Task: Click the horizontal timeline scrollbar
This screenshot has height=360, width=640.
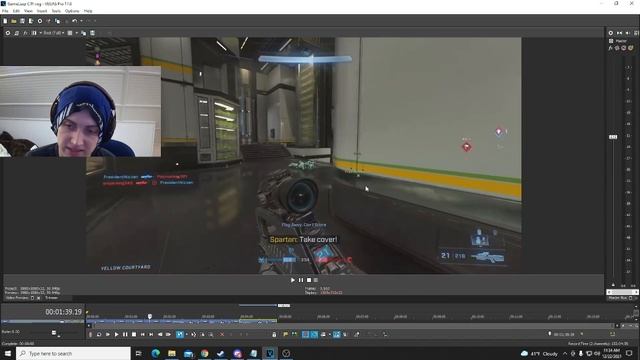Action: click(354, 326)
